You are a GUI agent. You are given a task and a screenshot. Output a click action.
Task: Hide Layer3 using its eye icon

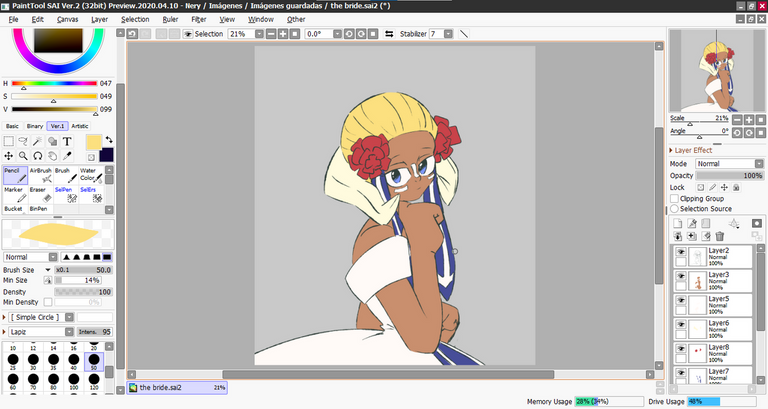(681, 276)
